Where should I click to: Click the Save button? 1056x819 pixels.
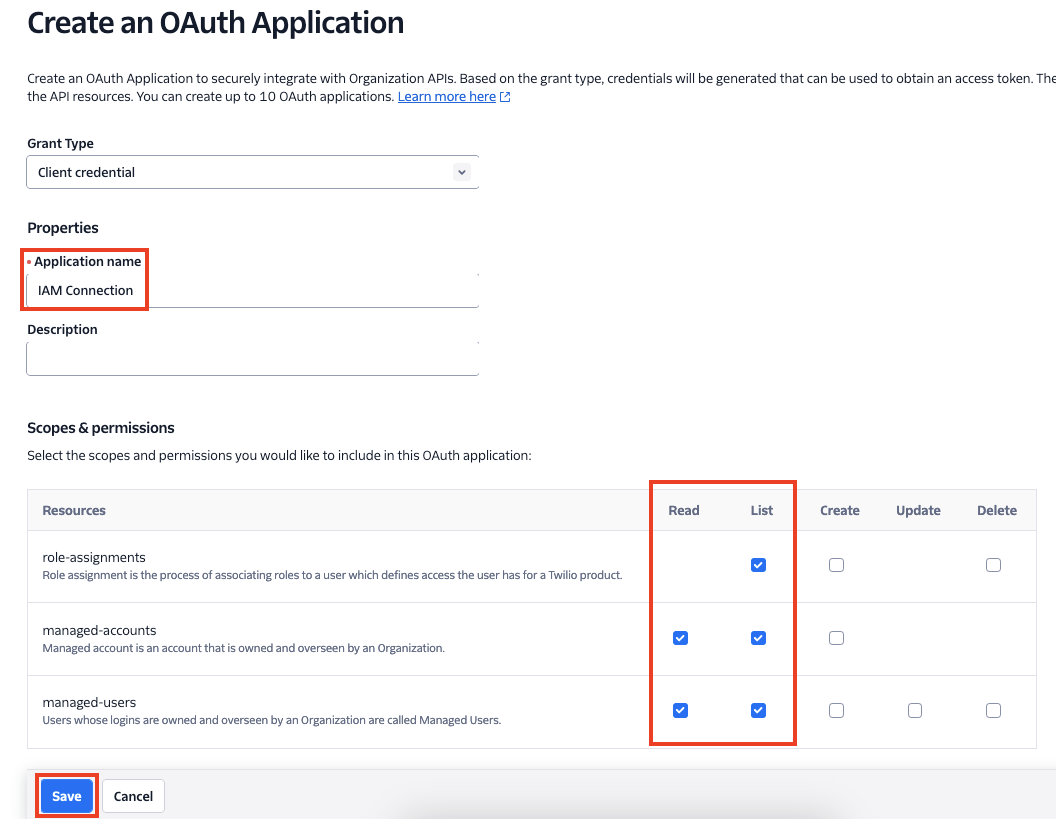(x=66, y=796)
